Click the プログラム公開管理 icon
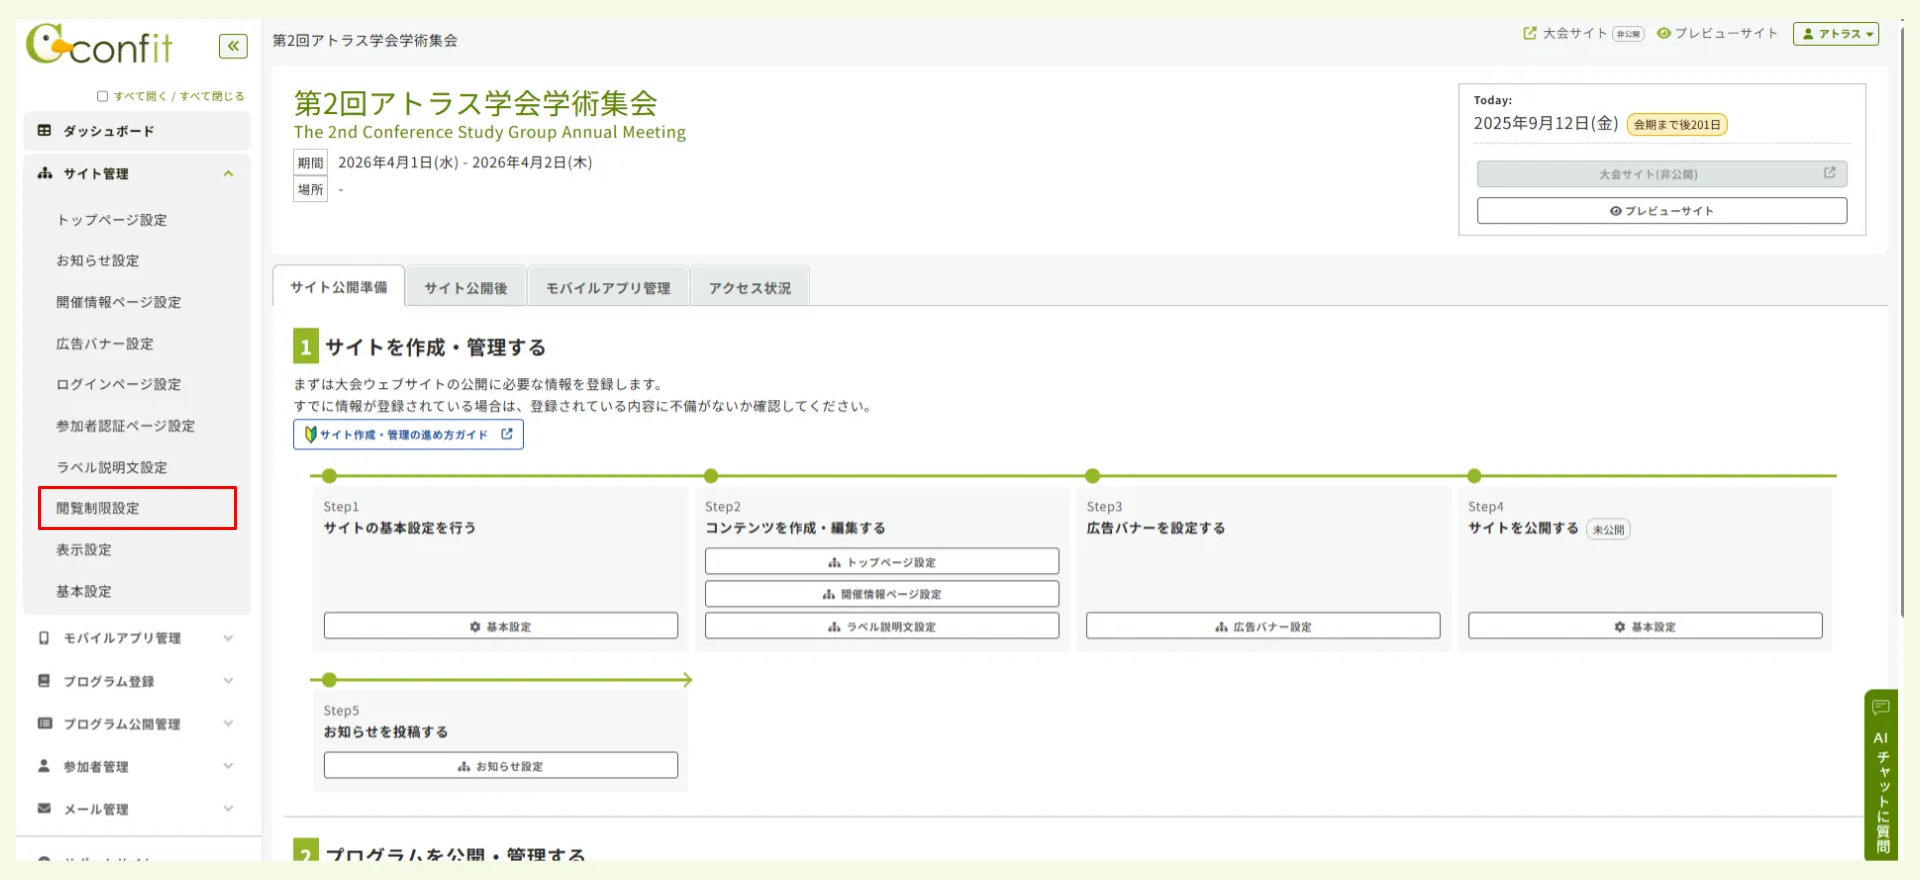This screenshot has height=880, width=1920. pyautogui.click(x=44, y=723)
